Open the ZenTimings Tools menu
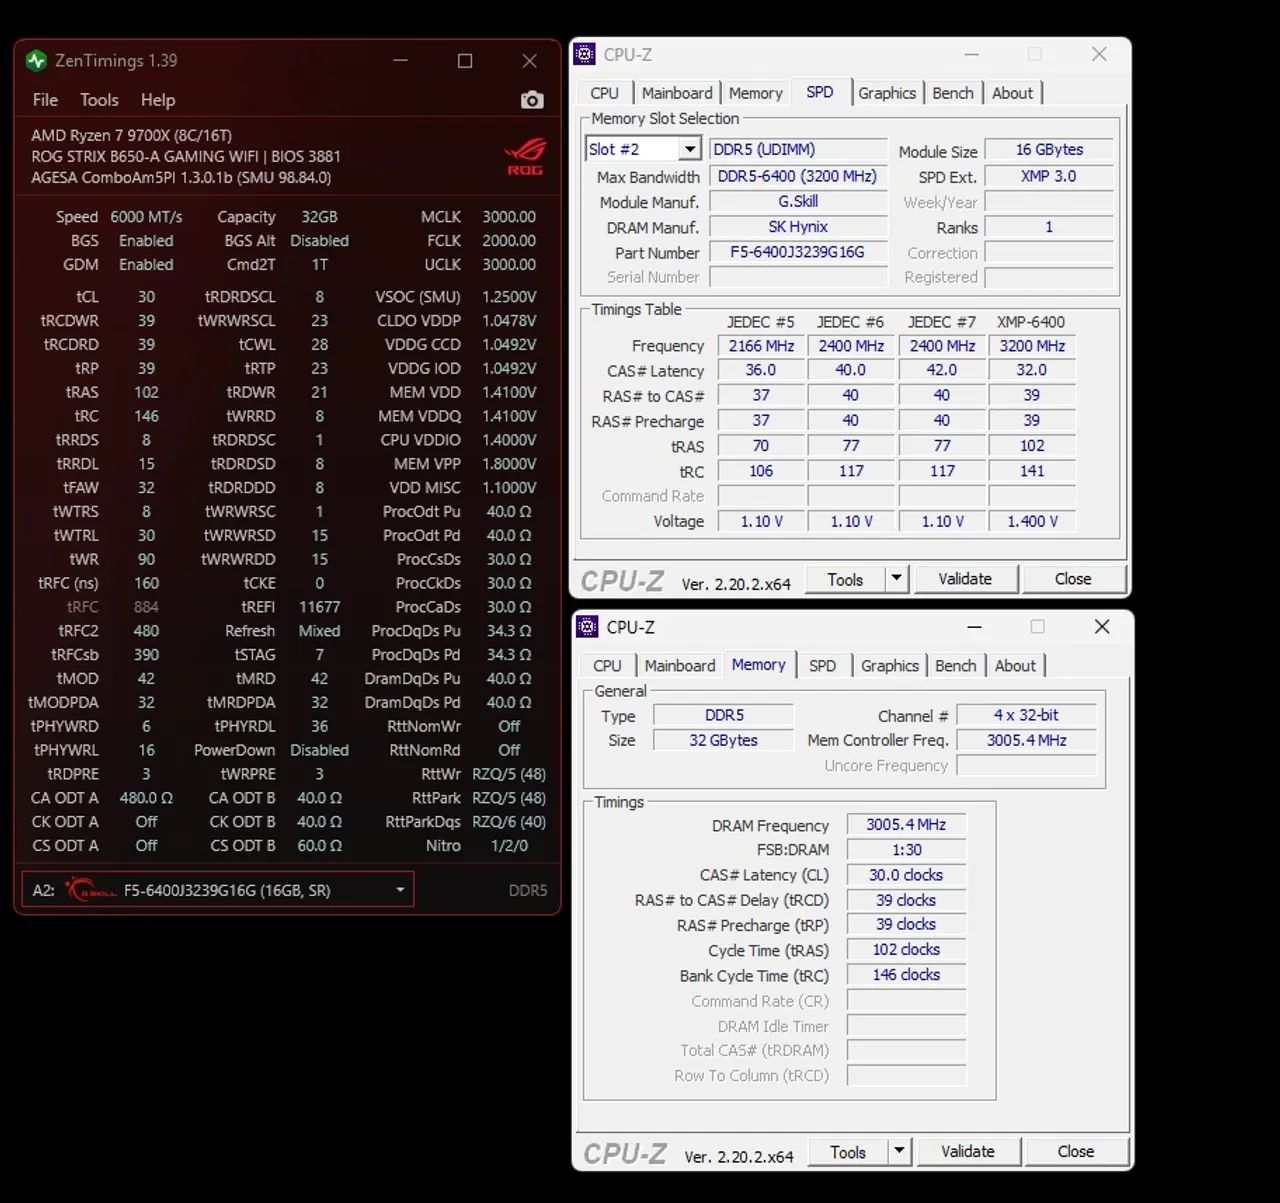The width and height of the screenshot is (1280, 1203). (99, 100)
